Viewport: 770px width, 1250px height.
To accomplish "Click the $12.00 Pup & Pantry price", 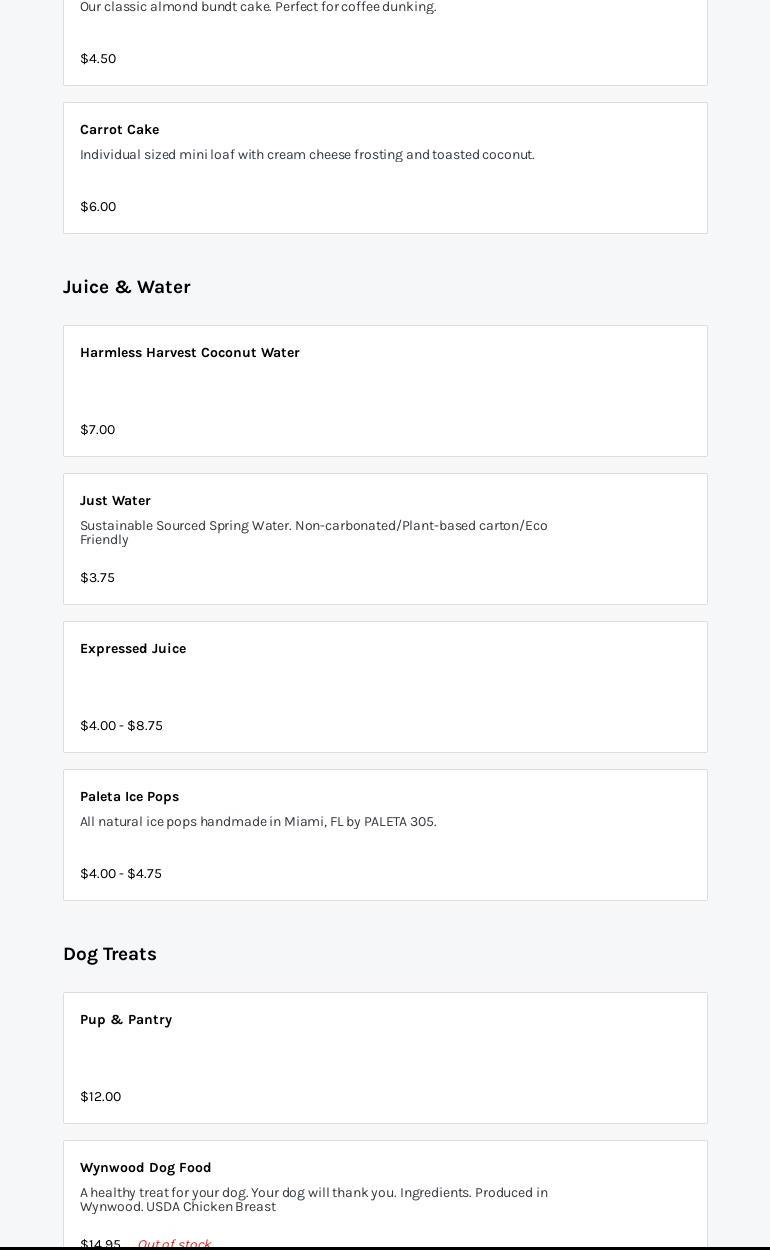I will coord(100,1097).
